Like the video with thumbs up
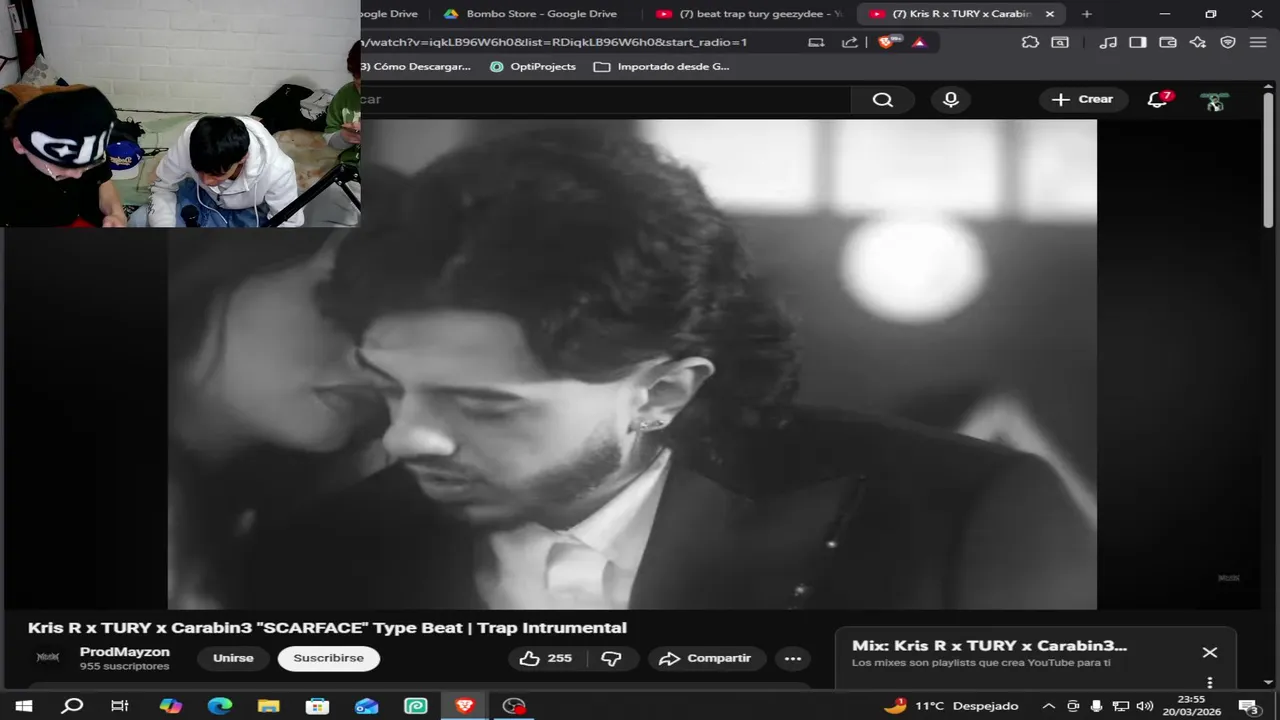This screenshot has height=720, width=1280. coord(546,658)
